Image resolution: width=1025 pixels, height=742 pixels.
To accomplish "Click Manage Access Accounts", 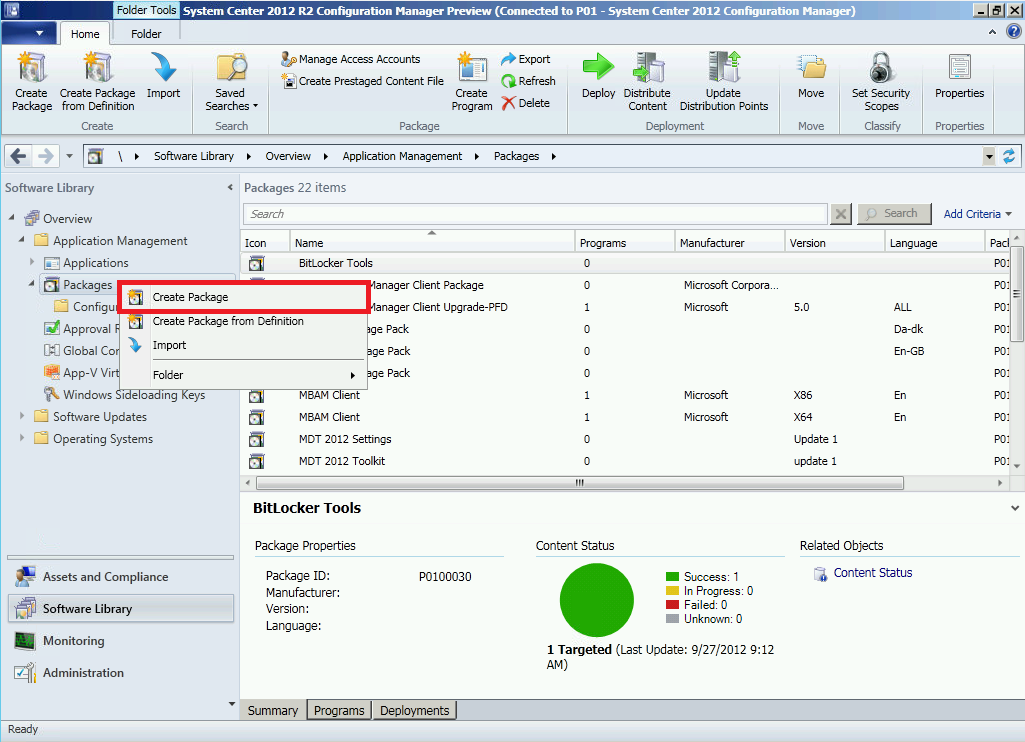I will click(350, 59).
